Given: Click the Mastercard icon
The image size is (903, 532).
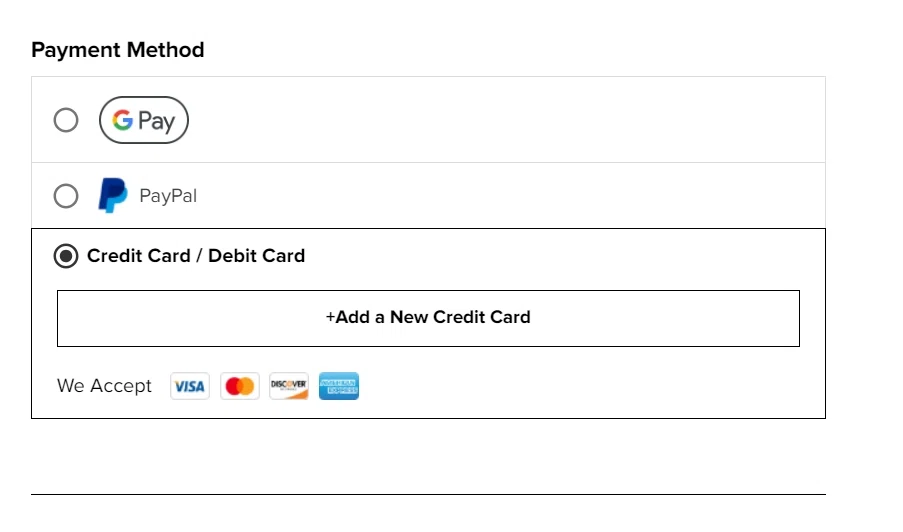Looking at the screenshot, I should tap(239, 386).
